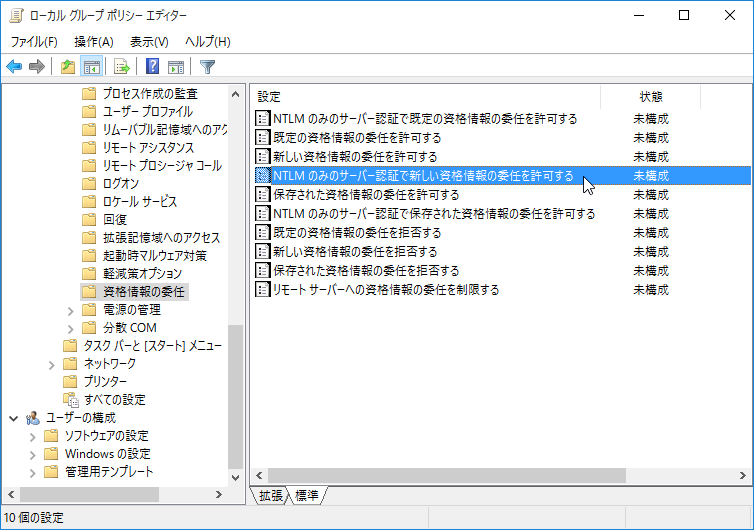The height and width of the screenshot is (530, 754).
Task: Select NTLM のみのサーバー認証で新しい資格情報の委任を許可する
Action: pyautogui.click(x=423, y=176)
